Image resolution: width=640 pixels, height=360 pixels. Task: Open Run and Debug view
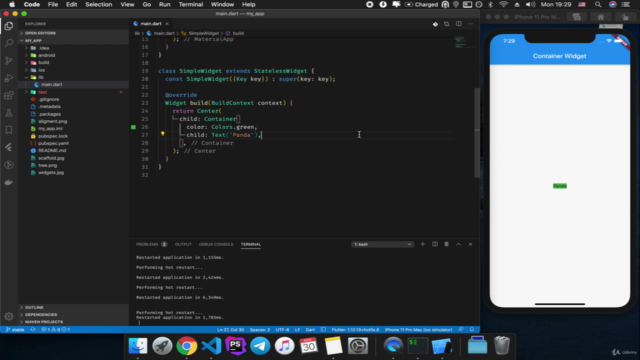pos(9,78)
